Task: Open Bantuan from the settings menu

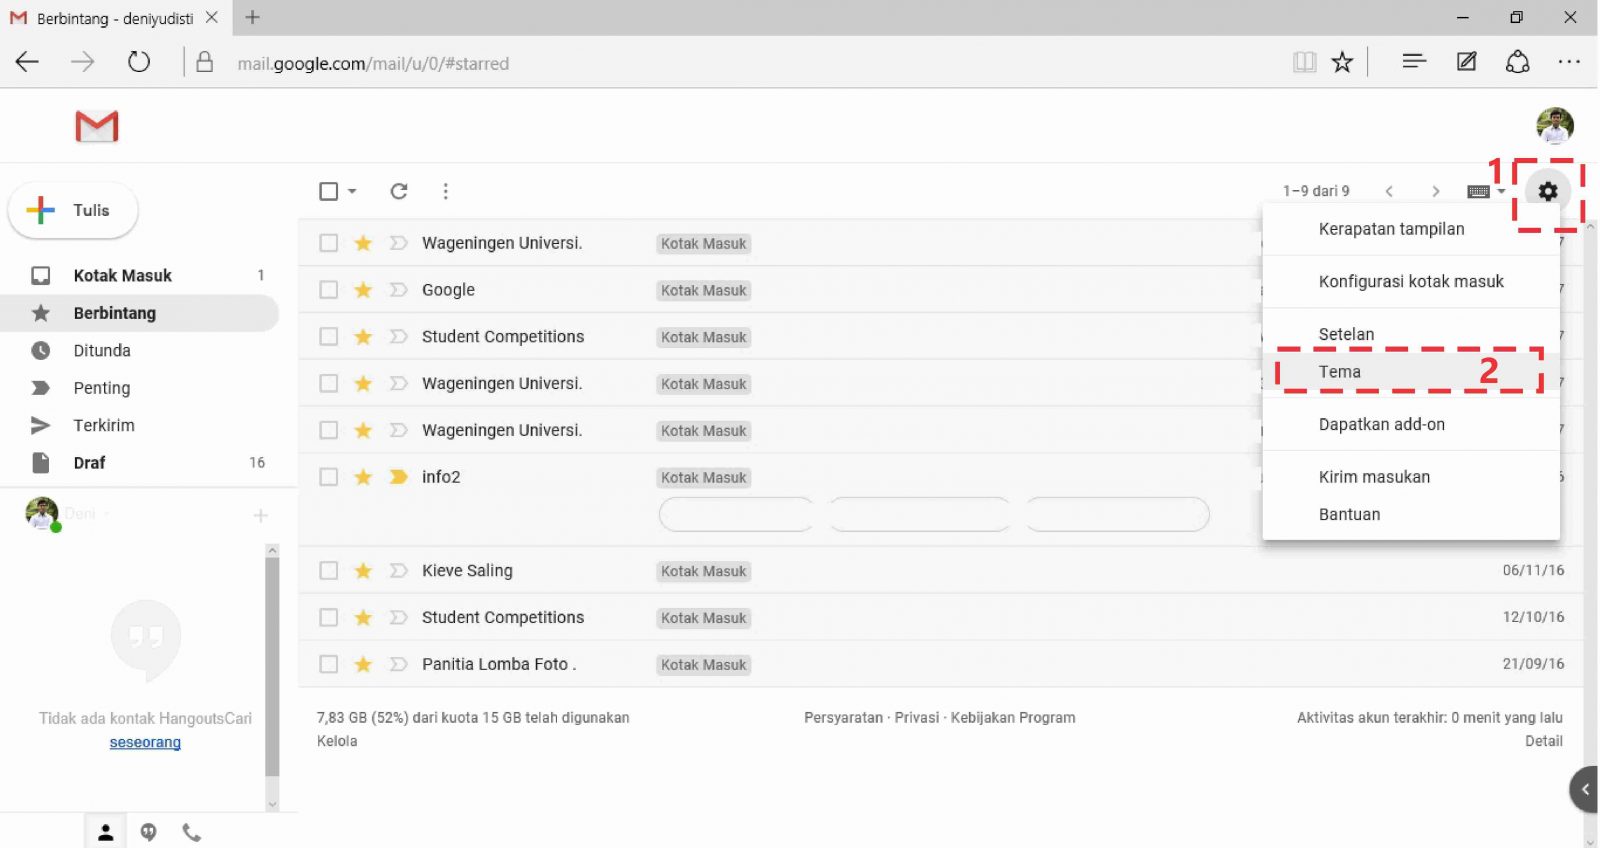Action: click(1411, 515)
